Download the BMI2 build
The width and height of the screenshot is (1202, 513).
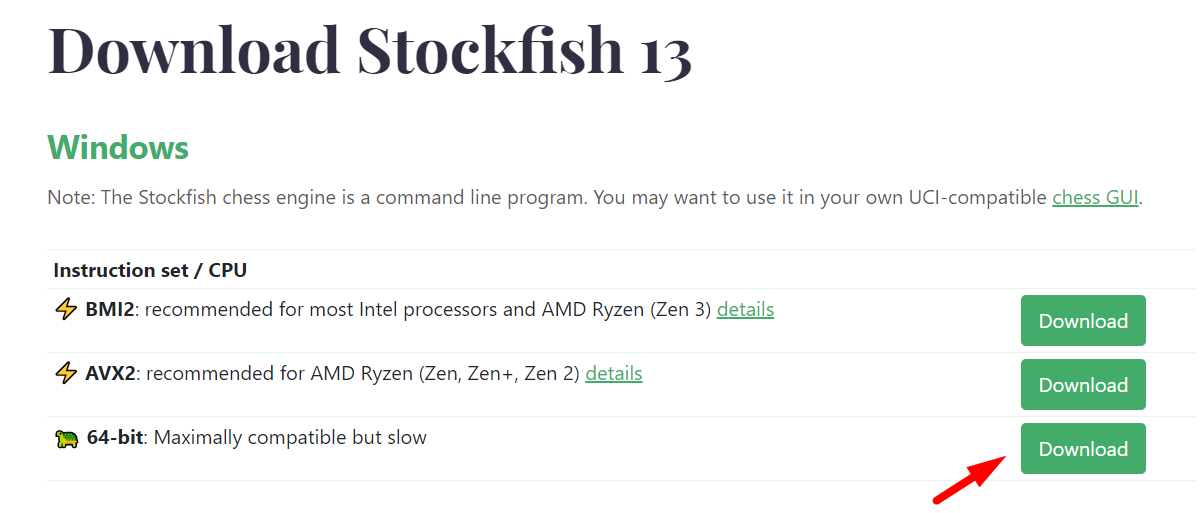tap(1083, 321)
